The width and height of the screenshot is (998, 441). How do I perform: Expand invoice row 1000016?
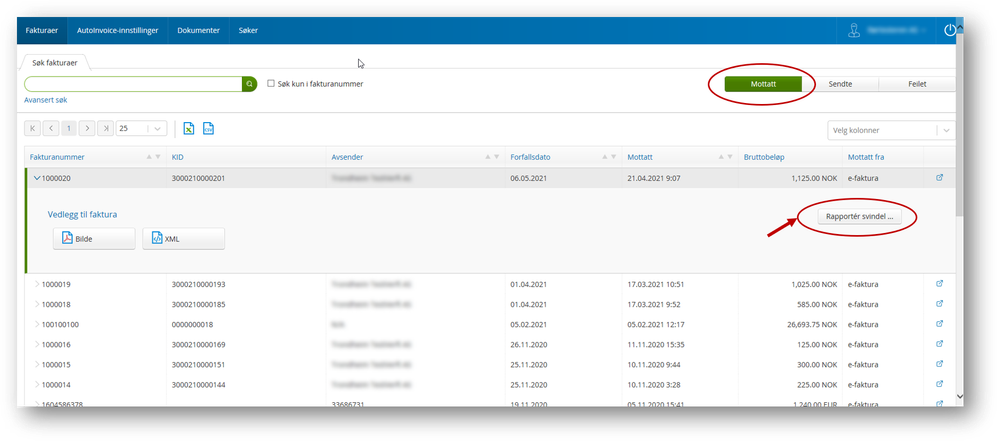37,345
